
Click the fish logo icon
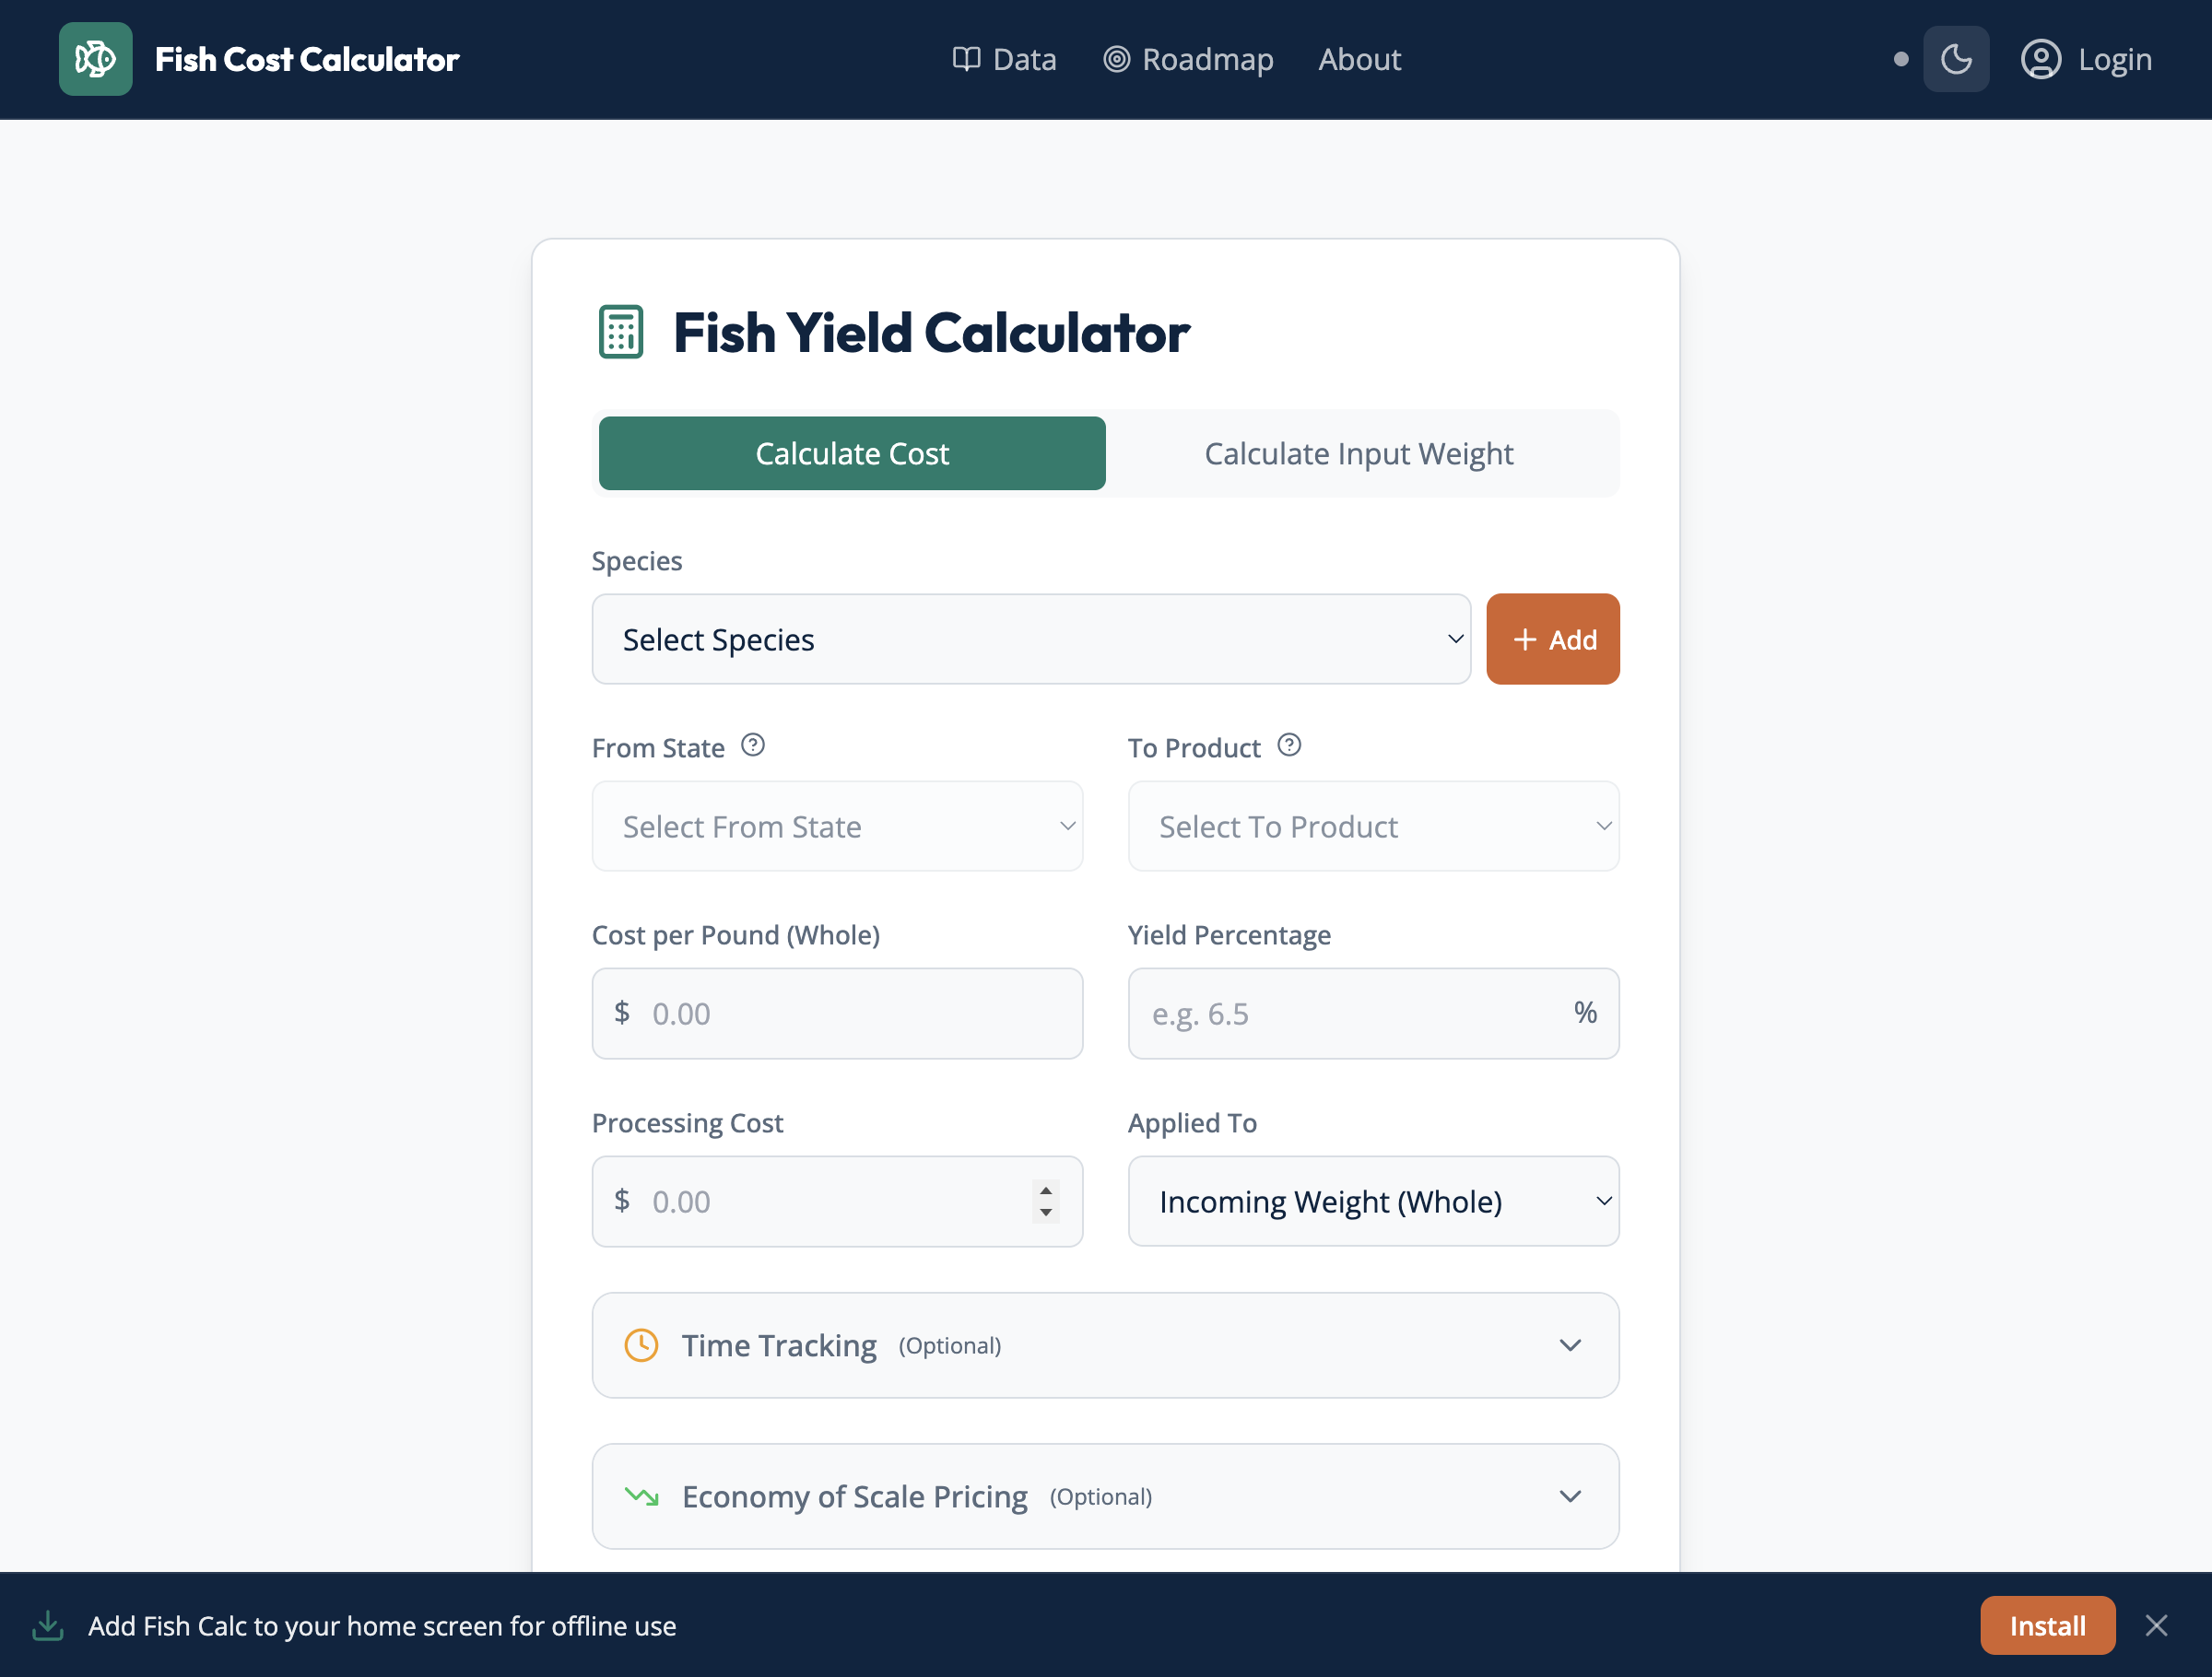[95, 58]
